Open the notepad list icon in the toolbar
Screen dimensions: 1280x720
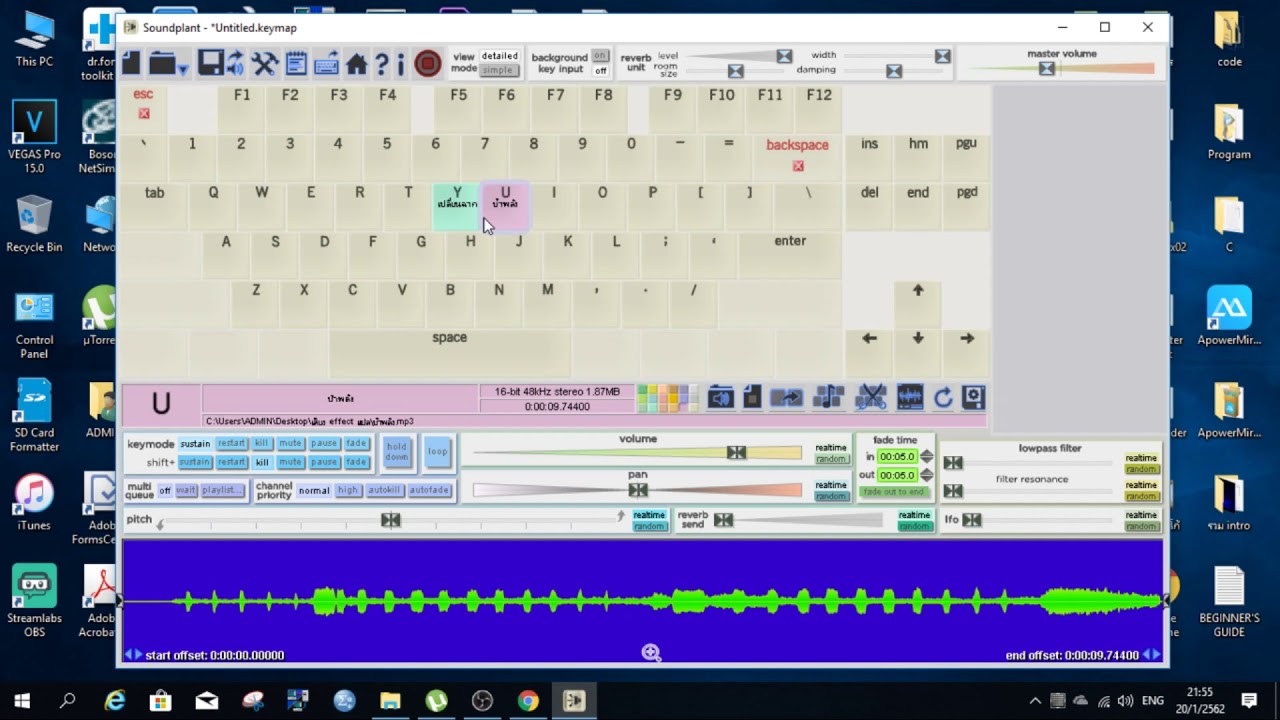pyautogui.click(x=296, y=64)
